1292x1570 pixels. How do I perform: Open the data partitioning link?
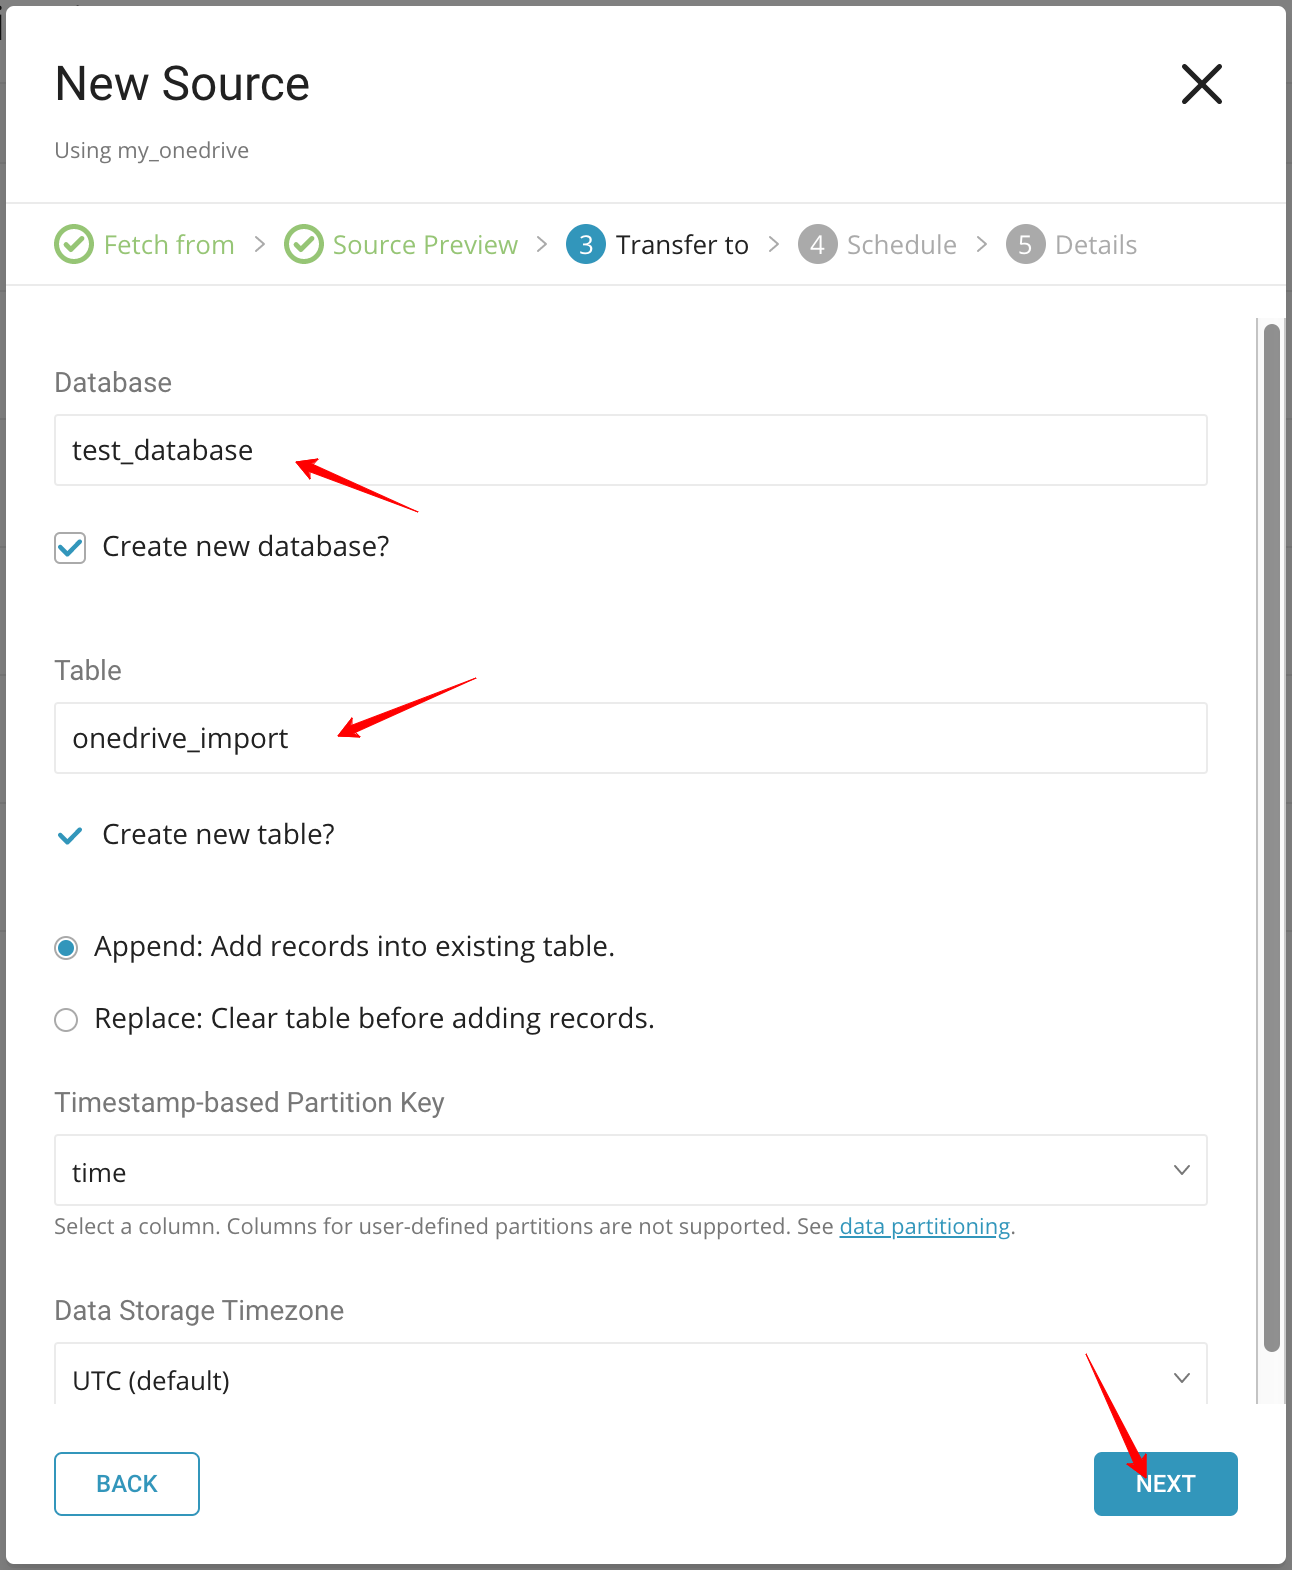[924, 1227]
